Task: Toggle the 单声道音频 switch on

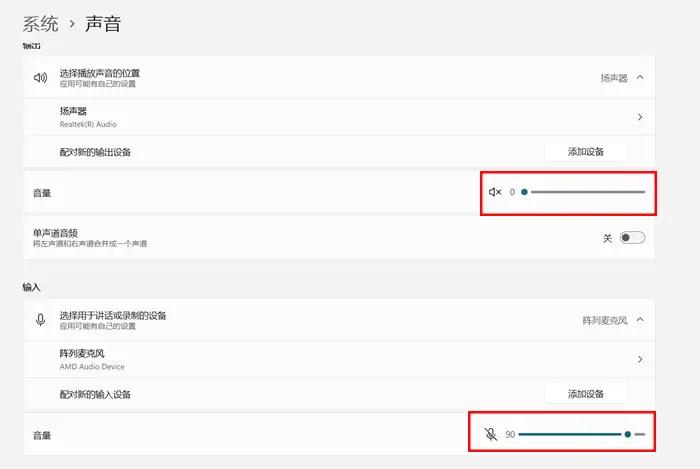Action: pyautogui.click(x=632, y=238)
